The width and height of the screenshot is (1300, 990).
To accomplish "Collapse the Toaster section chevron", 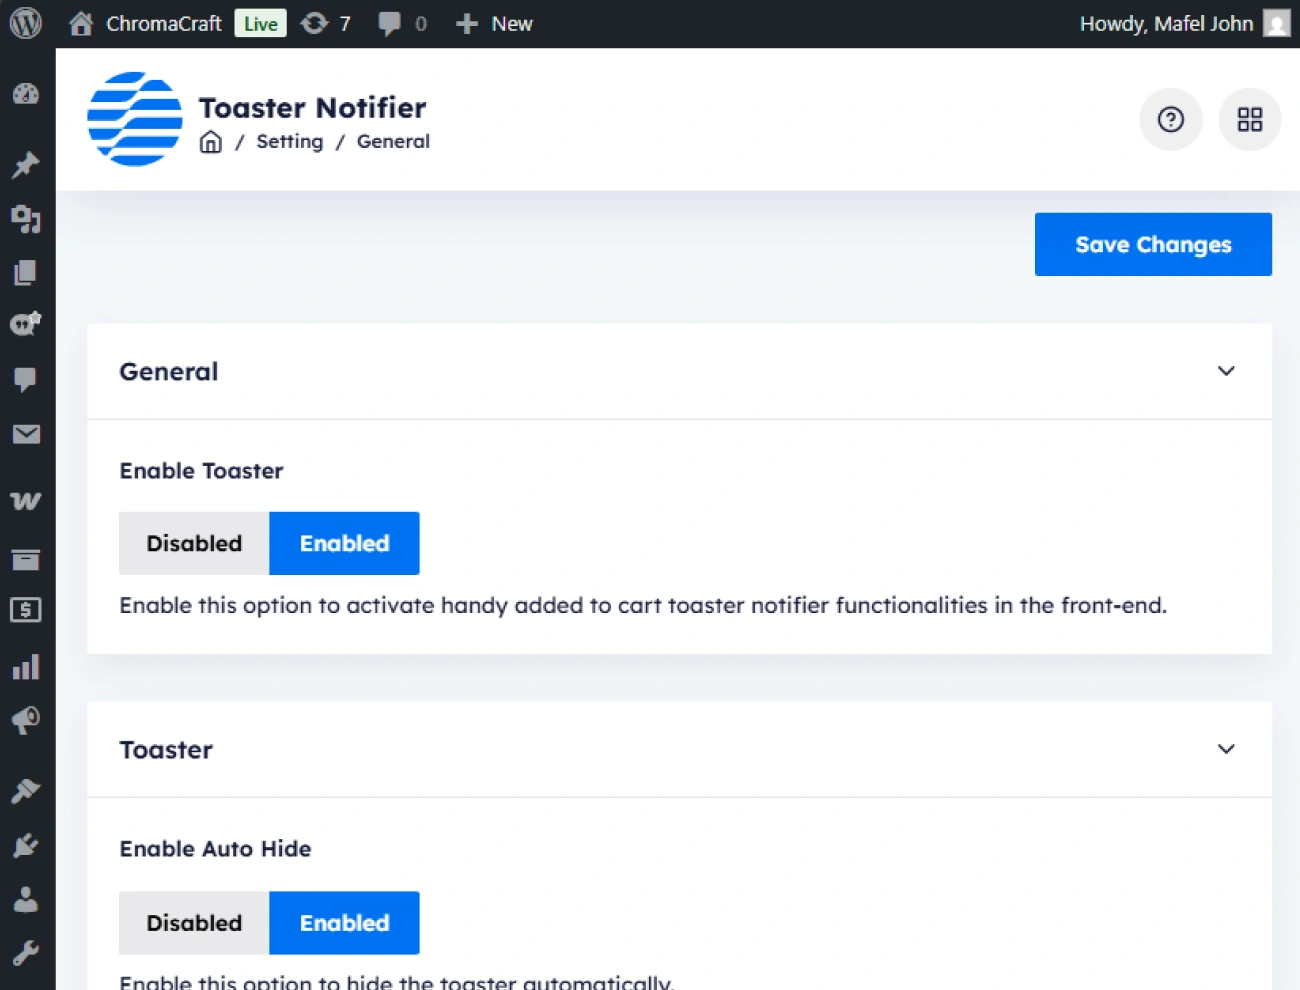I will pos(1226,749).
